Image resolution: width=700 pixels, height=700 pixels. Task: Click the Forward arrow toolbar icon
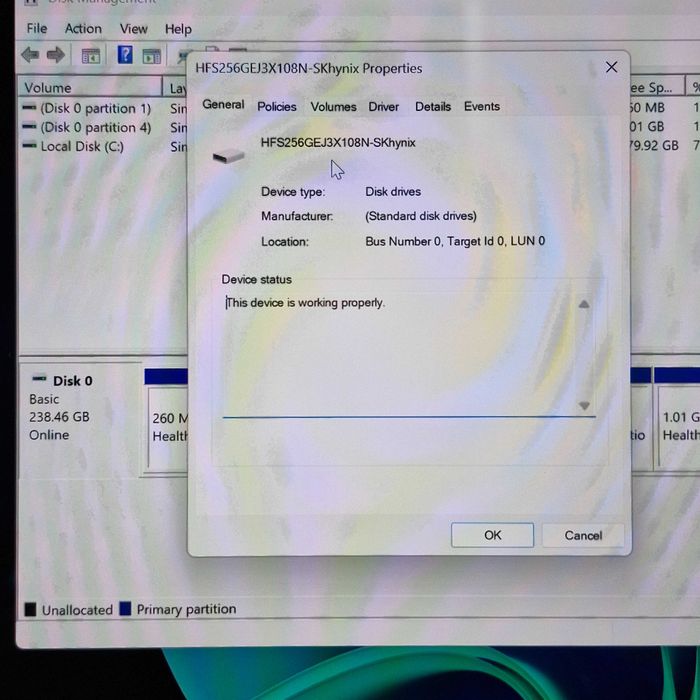click(56, 55)
